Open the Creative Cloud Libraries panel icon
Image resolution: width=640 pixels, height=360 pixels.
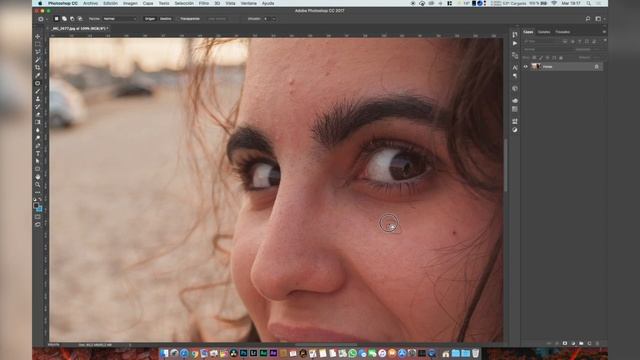pyautogui.click(x=515, y=100)
